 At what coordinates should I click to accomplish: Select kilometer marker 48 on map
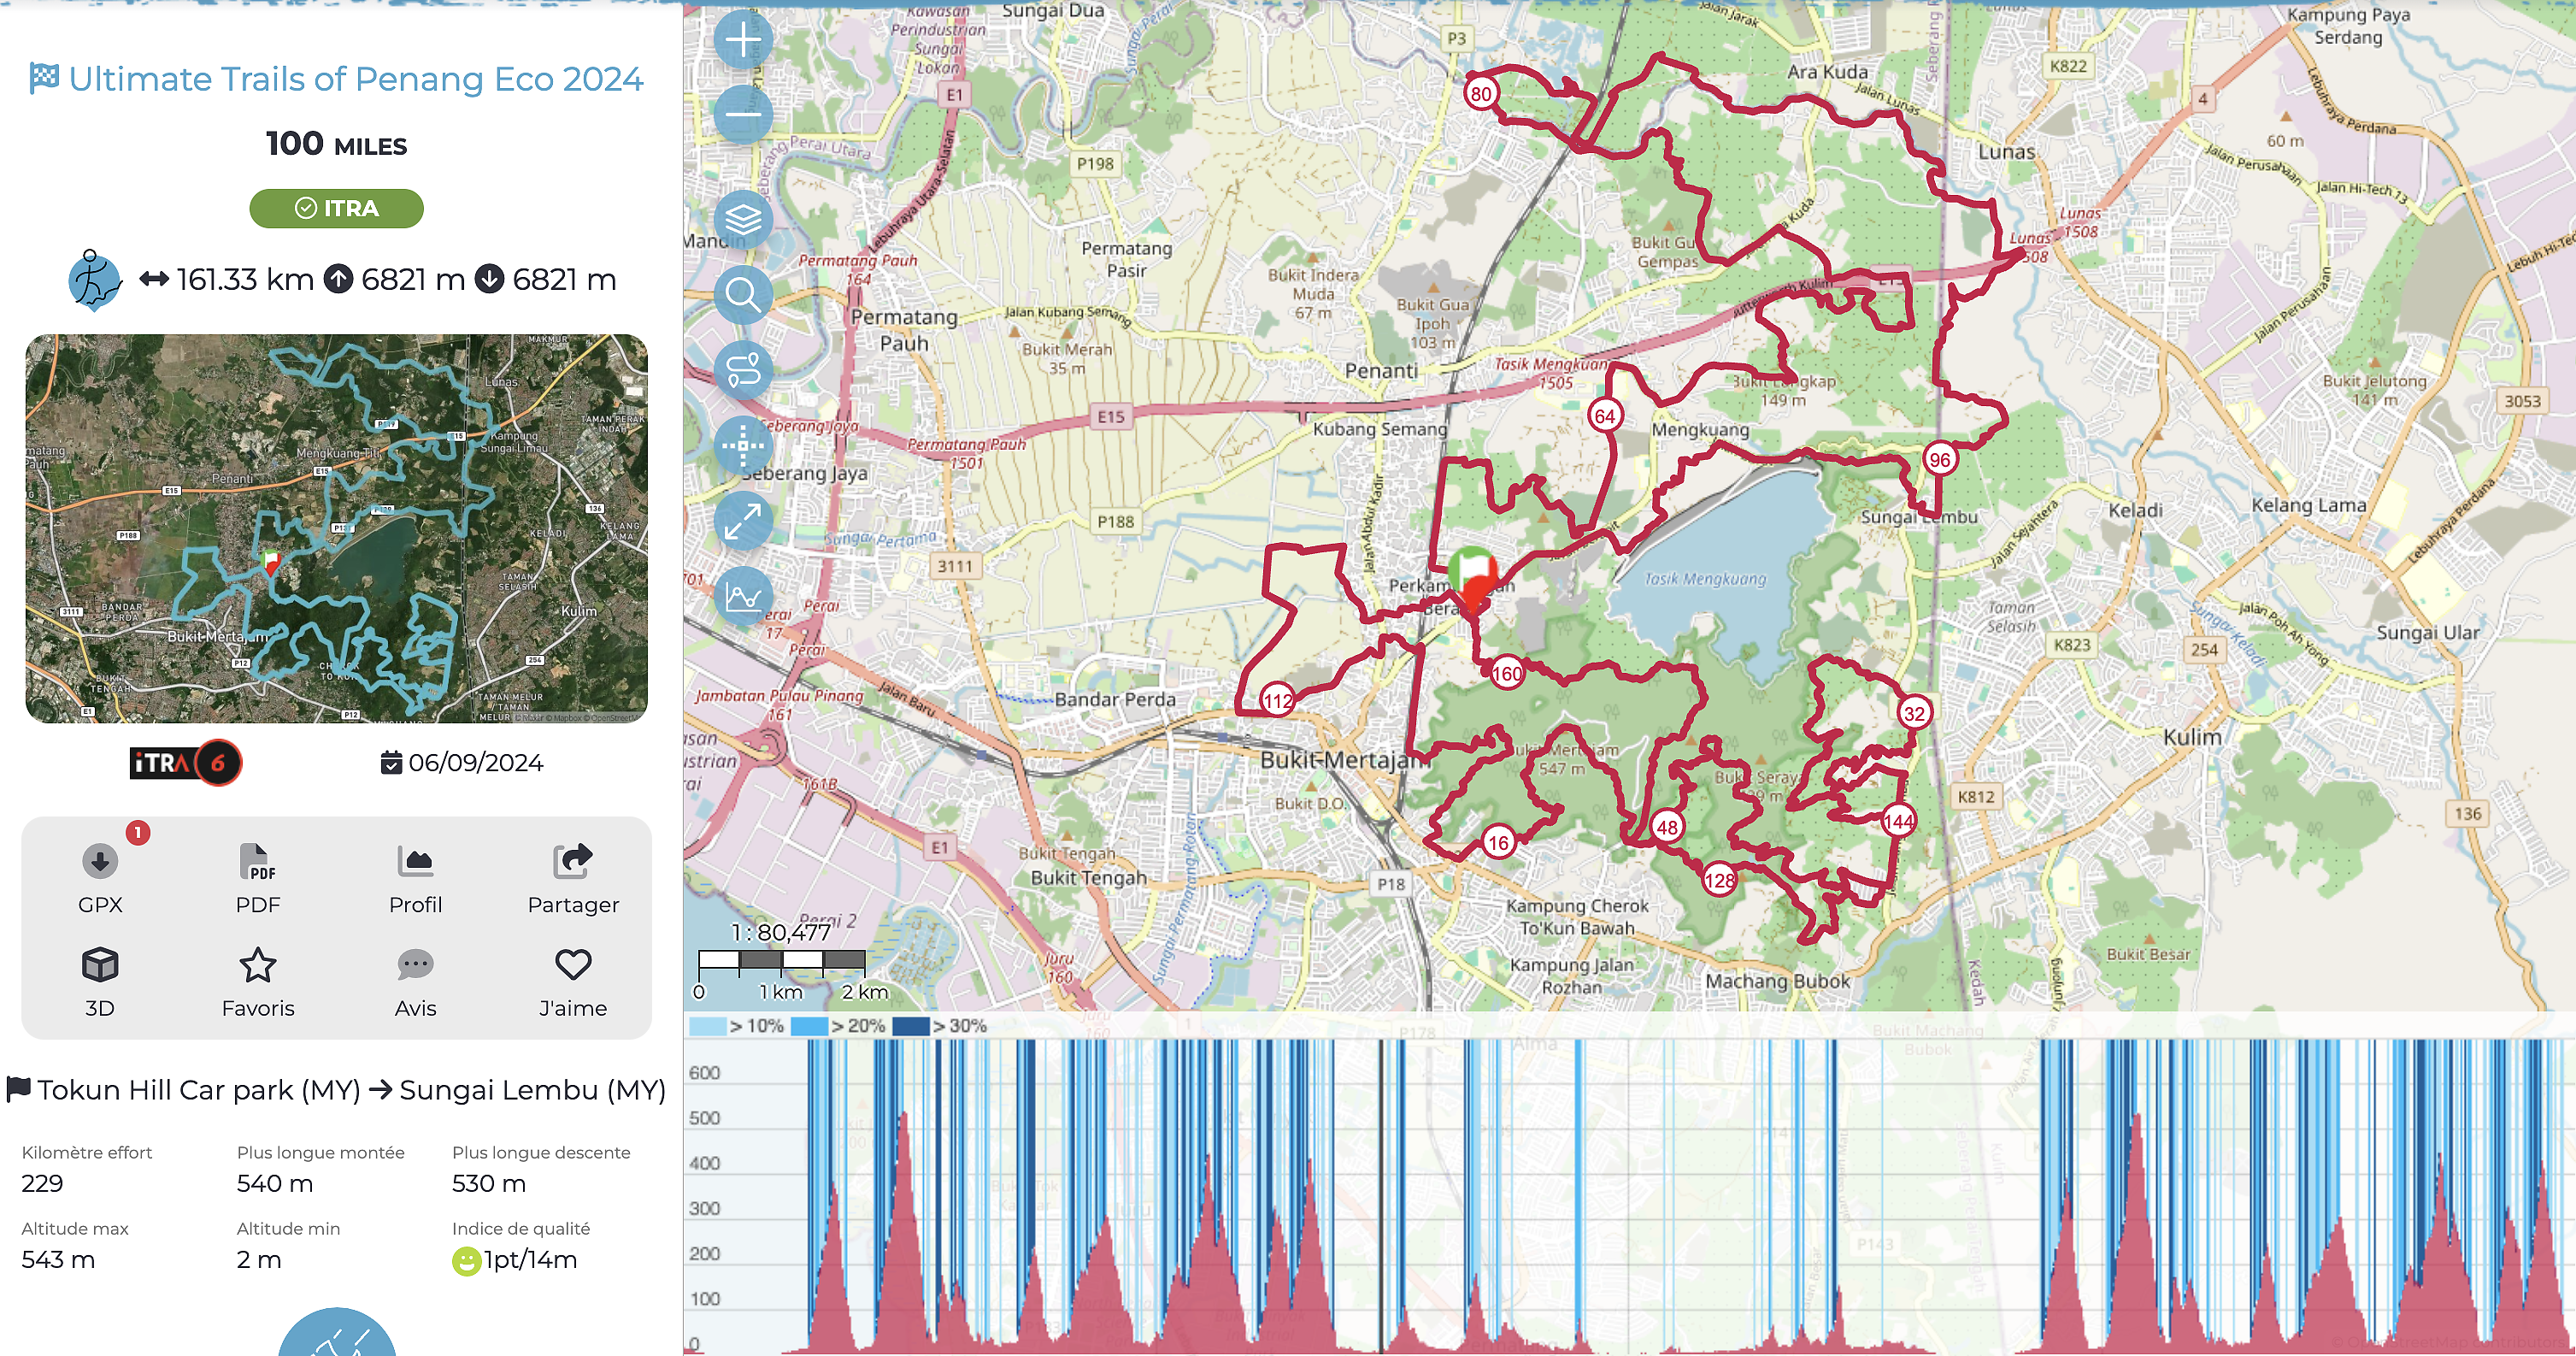(1667, 827)
